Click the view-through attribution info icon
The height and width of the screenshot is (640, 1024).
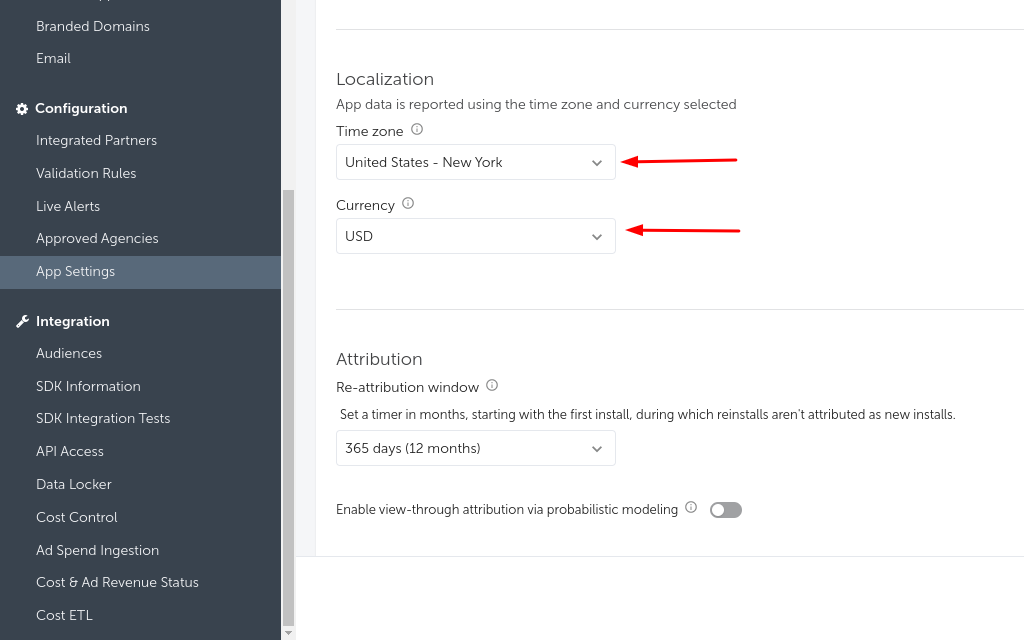[691, 508]
